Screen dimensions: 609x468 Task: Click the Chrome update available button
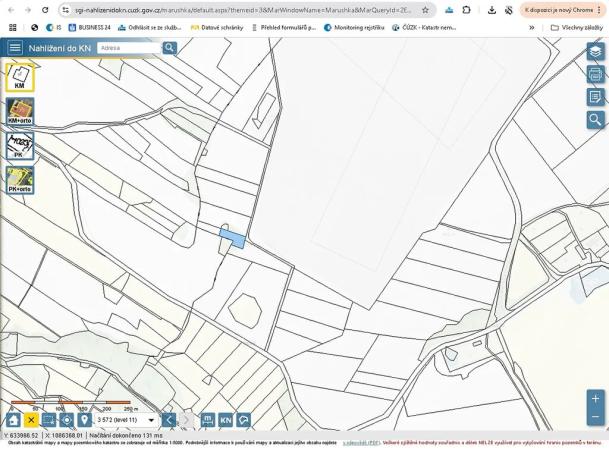(556, 9)
